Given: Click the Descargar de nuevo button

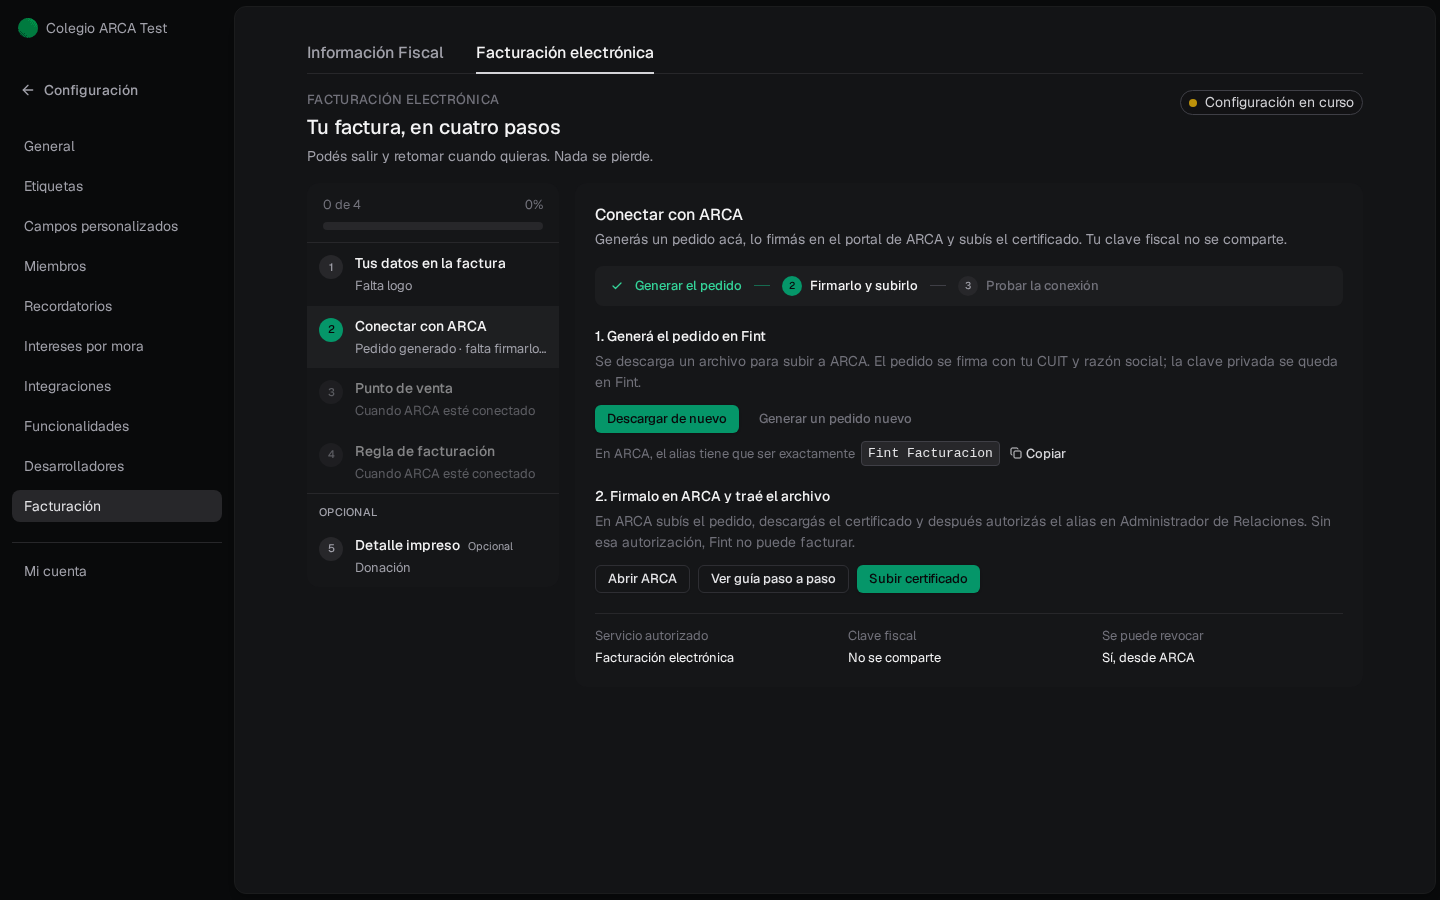Looking at the screenshot, I should (667, 419).
